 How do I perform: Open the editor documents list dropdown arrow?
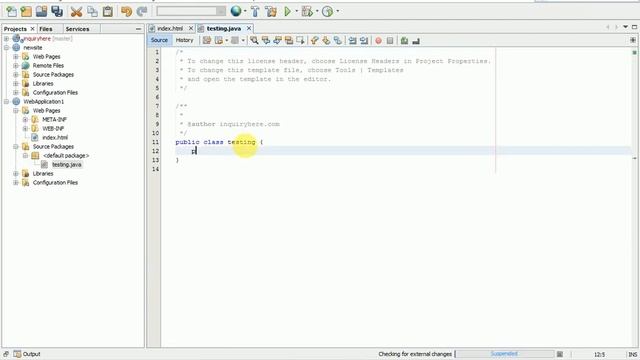tap(625, 27)
